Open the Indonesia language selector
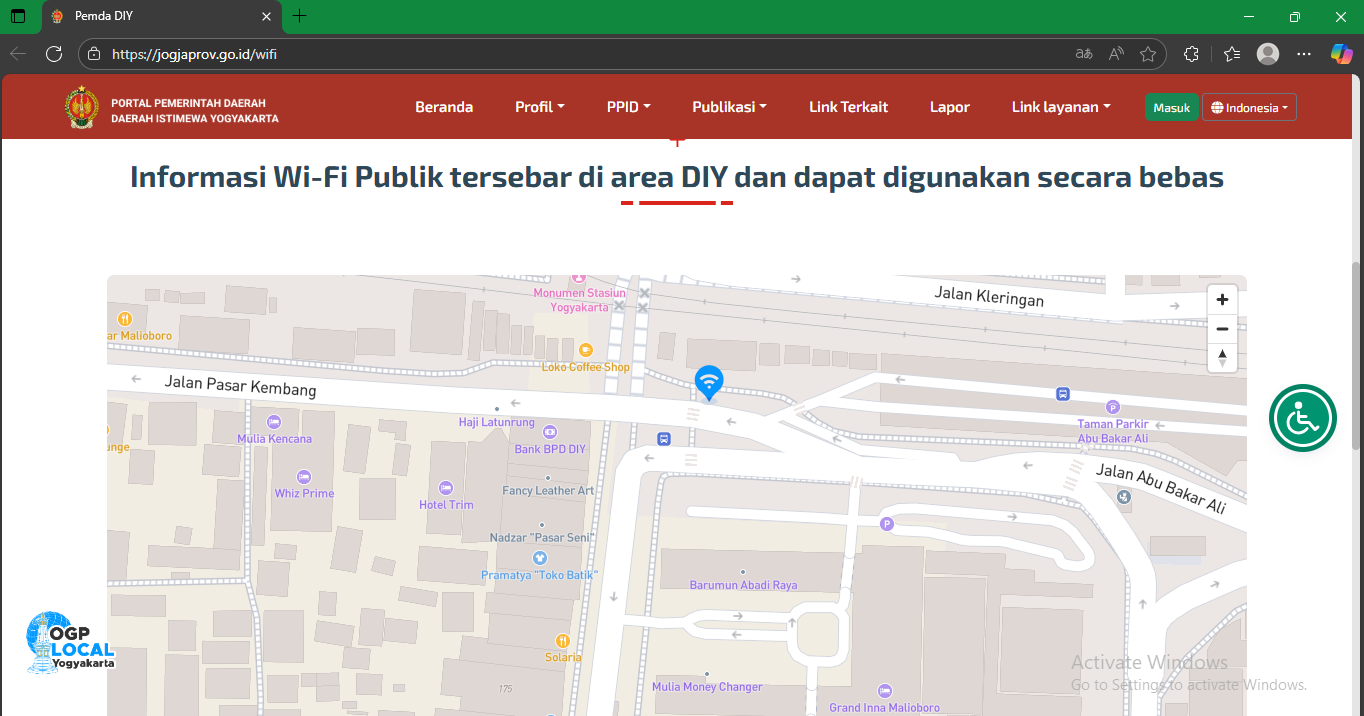The width and height of the screenshot is (1364, 716). tap(1249, 108)
